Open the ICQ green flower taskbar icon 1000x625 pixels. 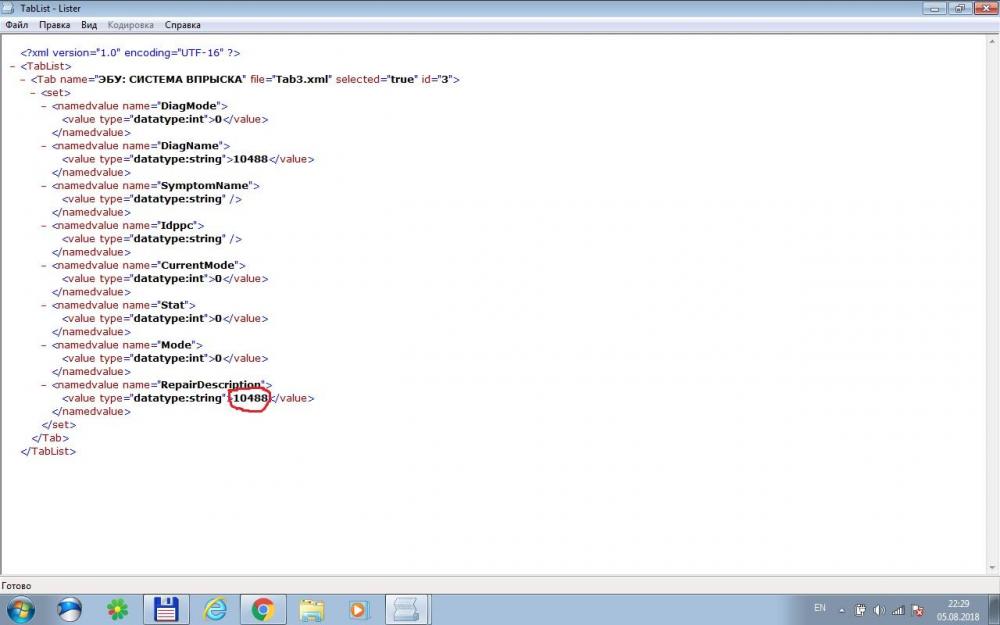pyautogui.click(x=117, y=610)
